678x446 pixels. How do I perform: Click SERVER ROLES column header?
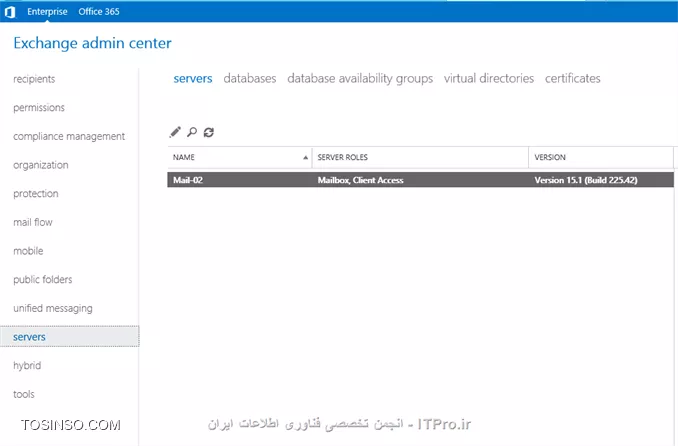pos(420,157)
